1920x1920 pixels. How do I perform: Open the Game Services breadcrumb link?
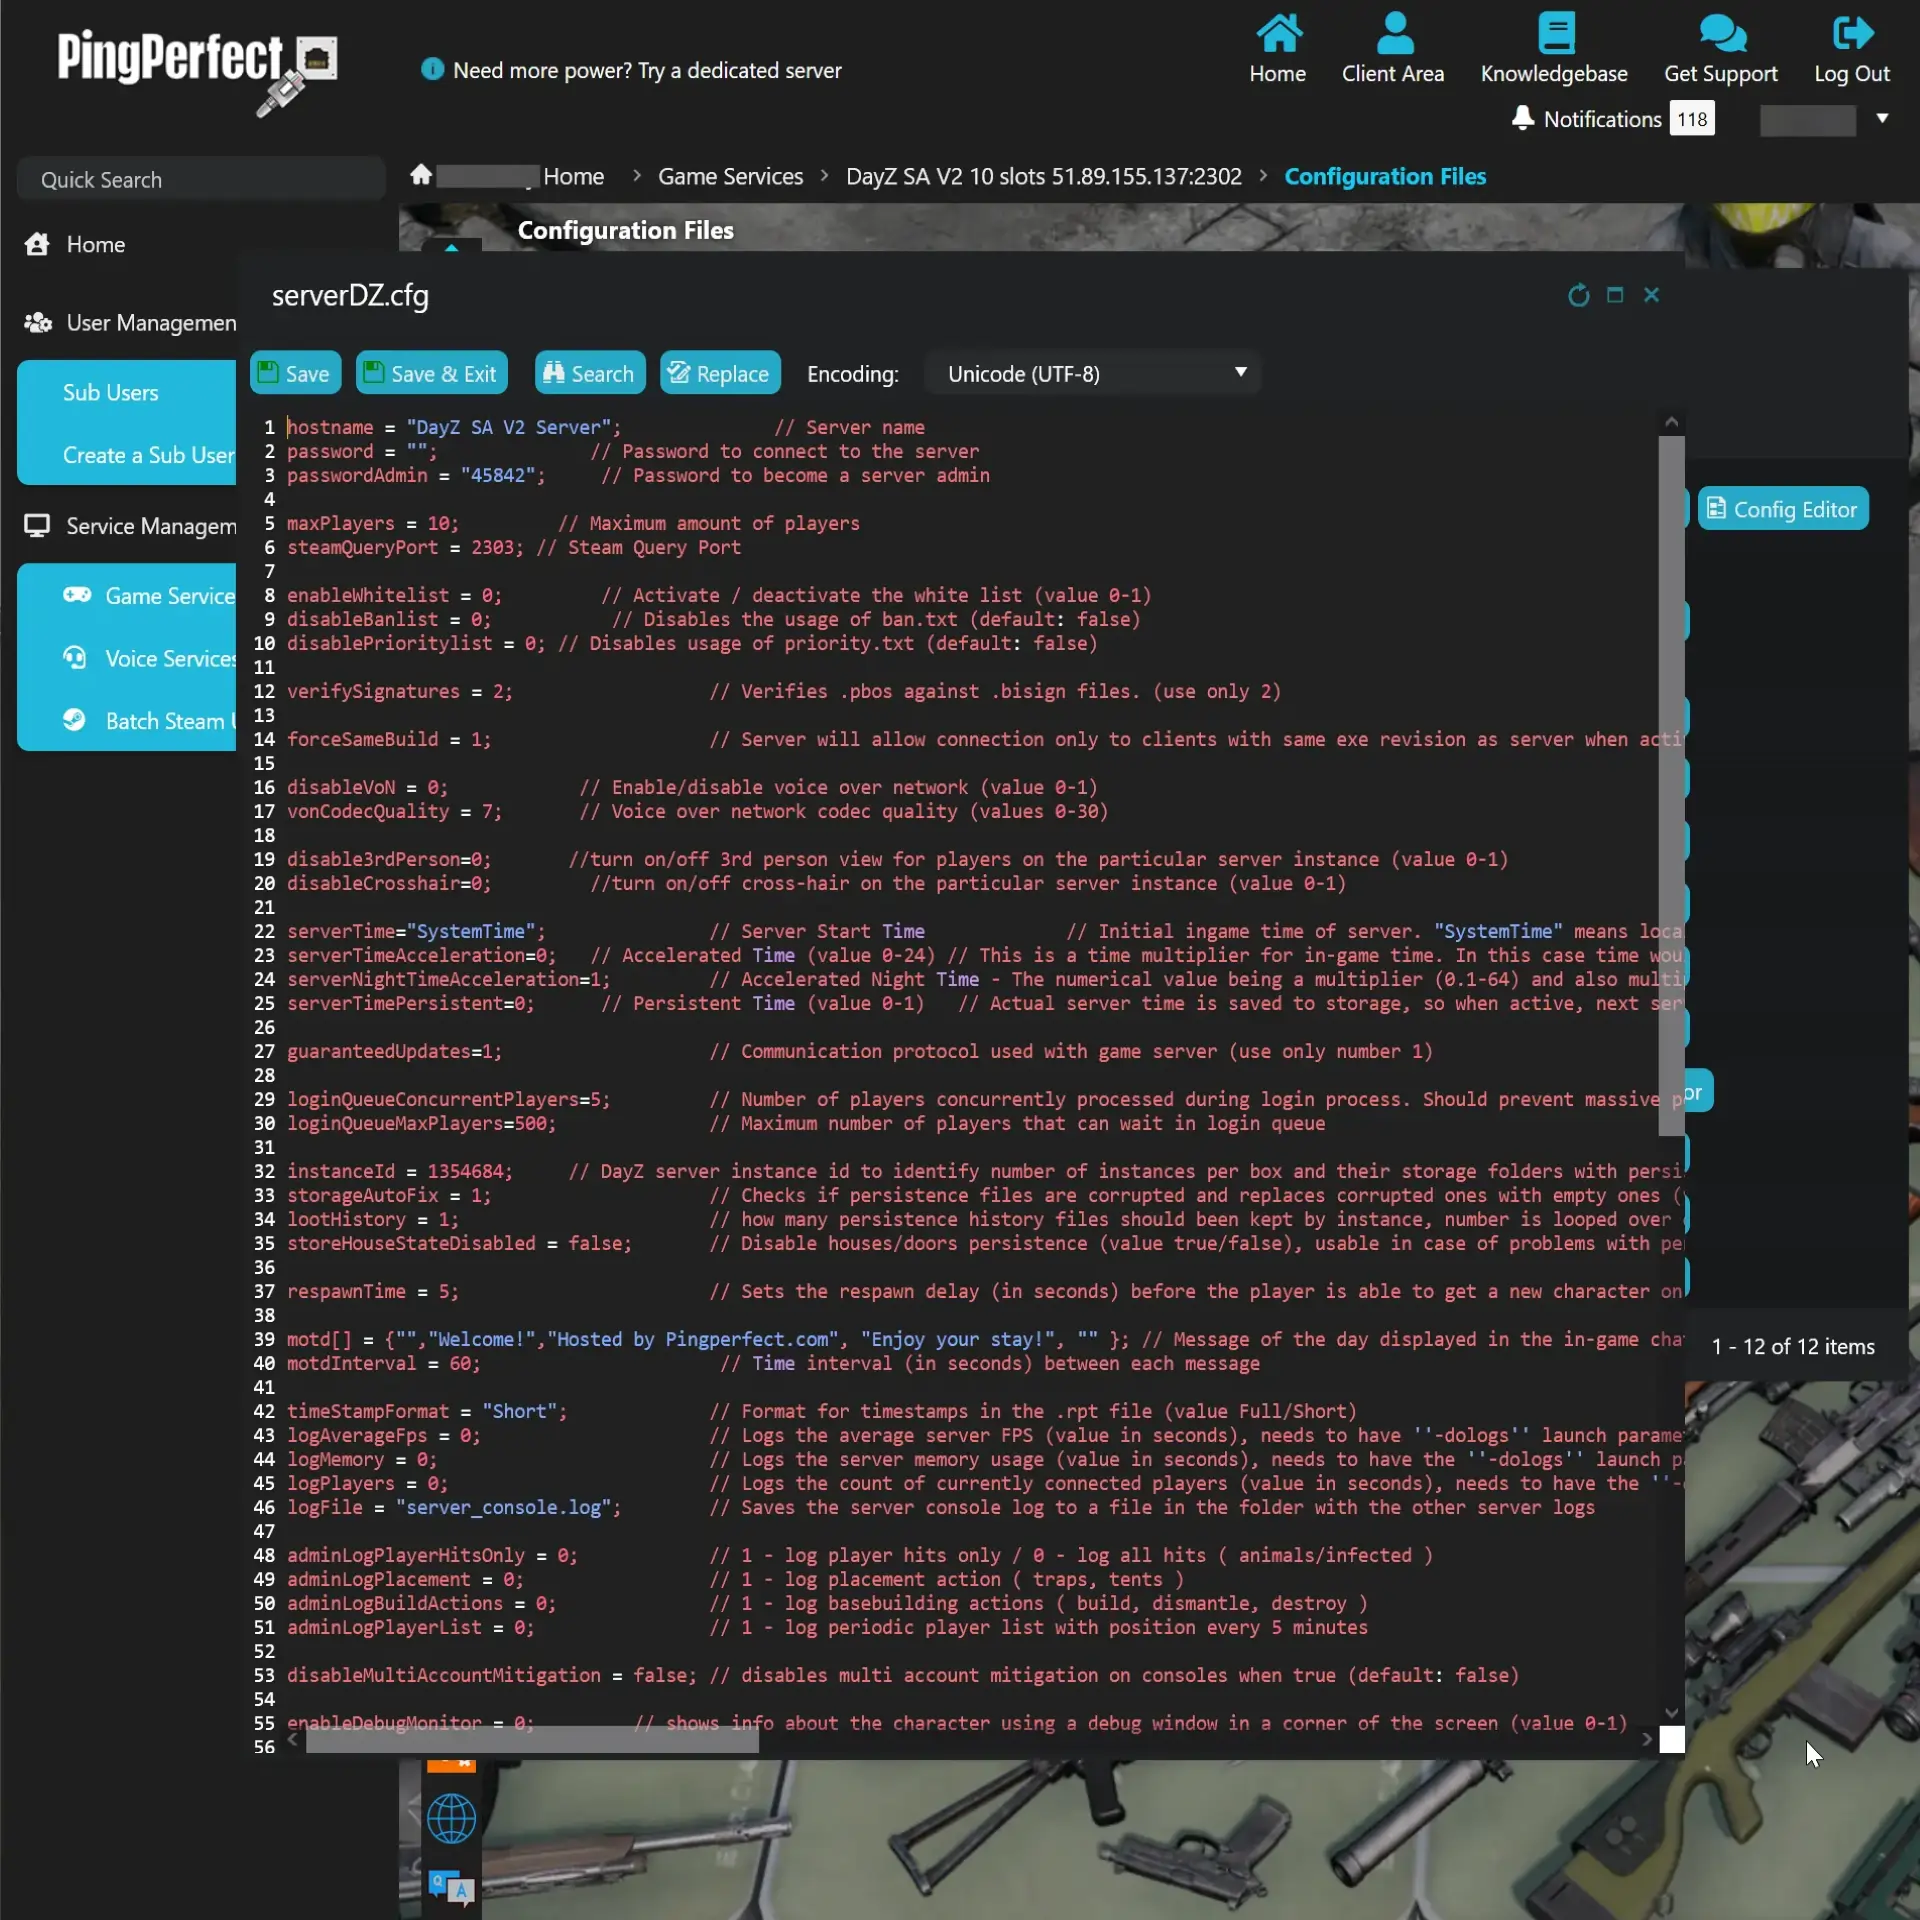pyautogui.click(x=730, y=176)
